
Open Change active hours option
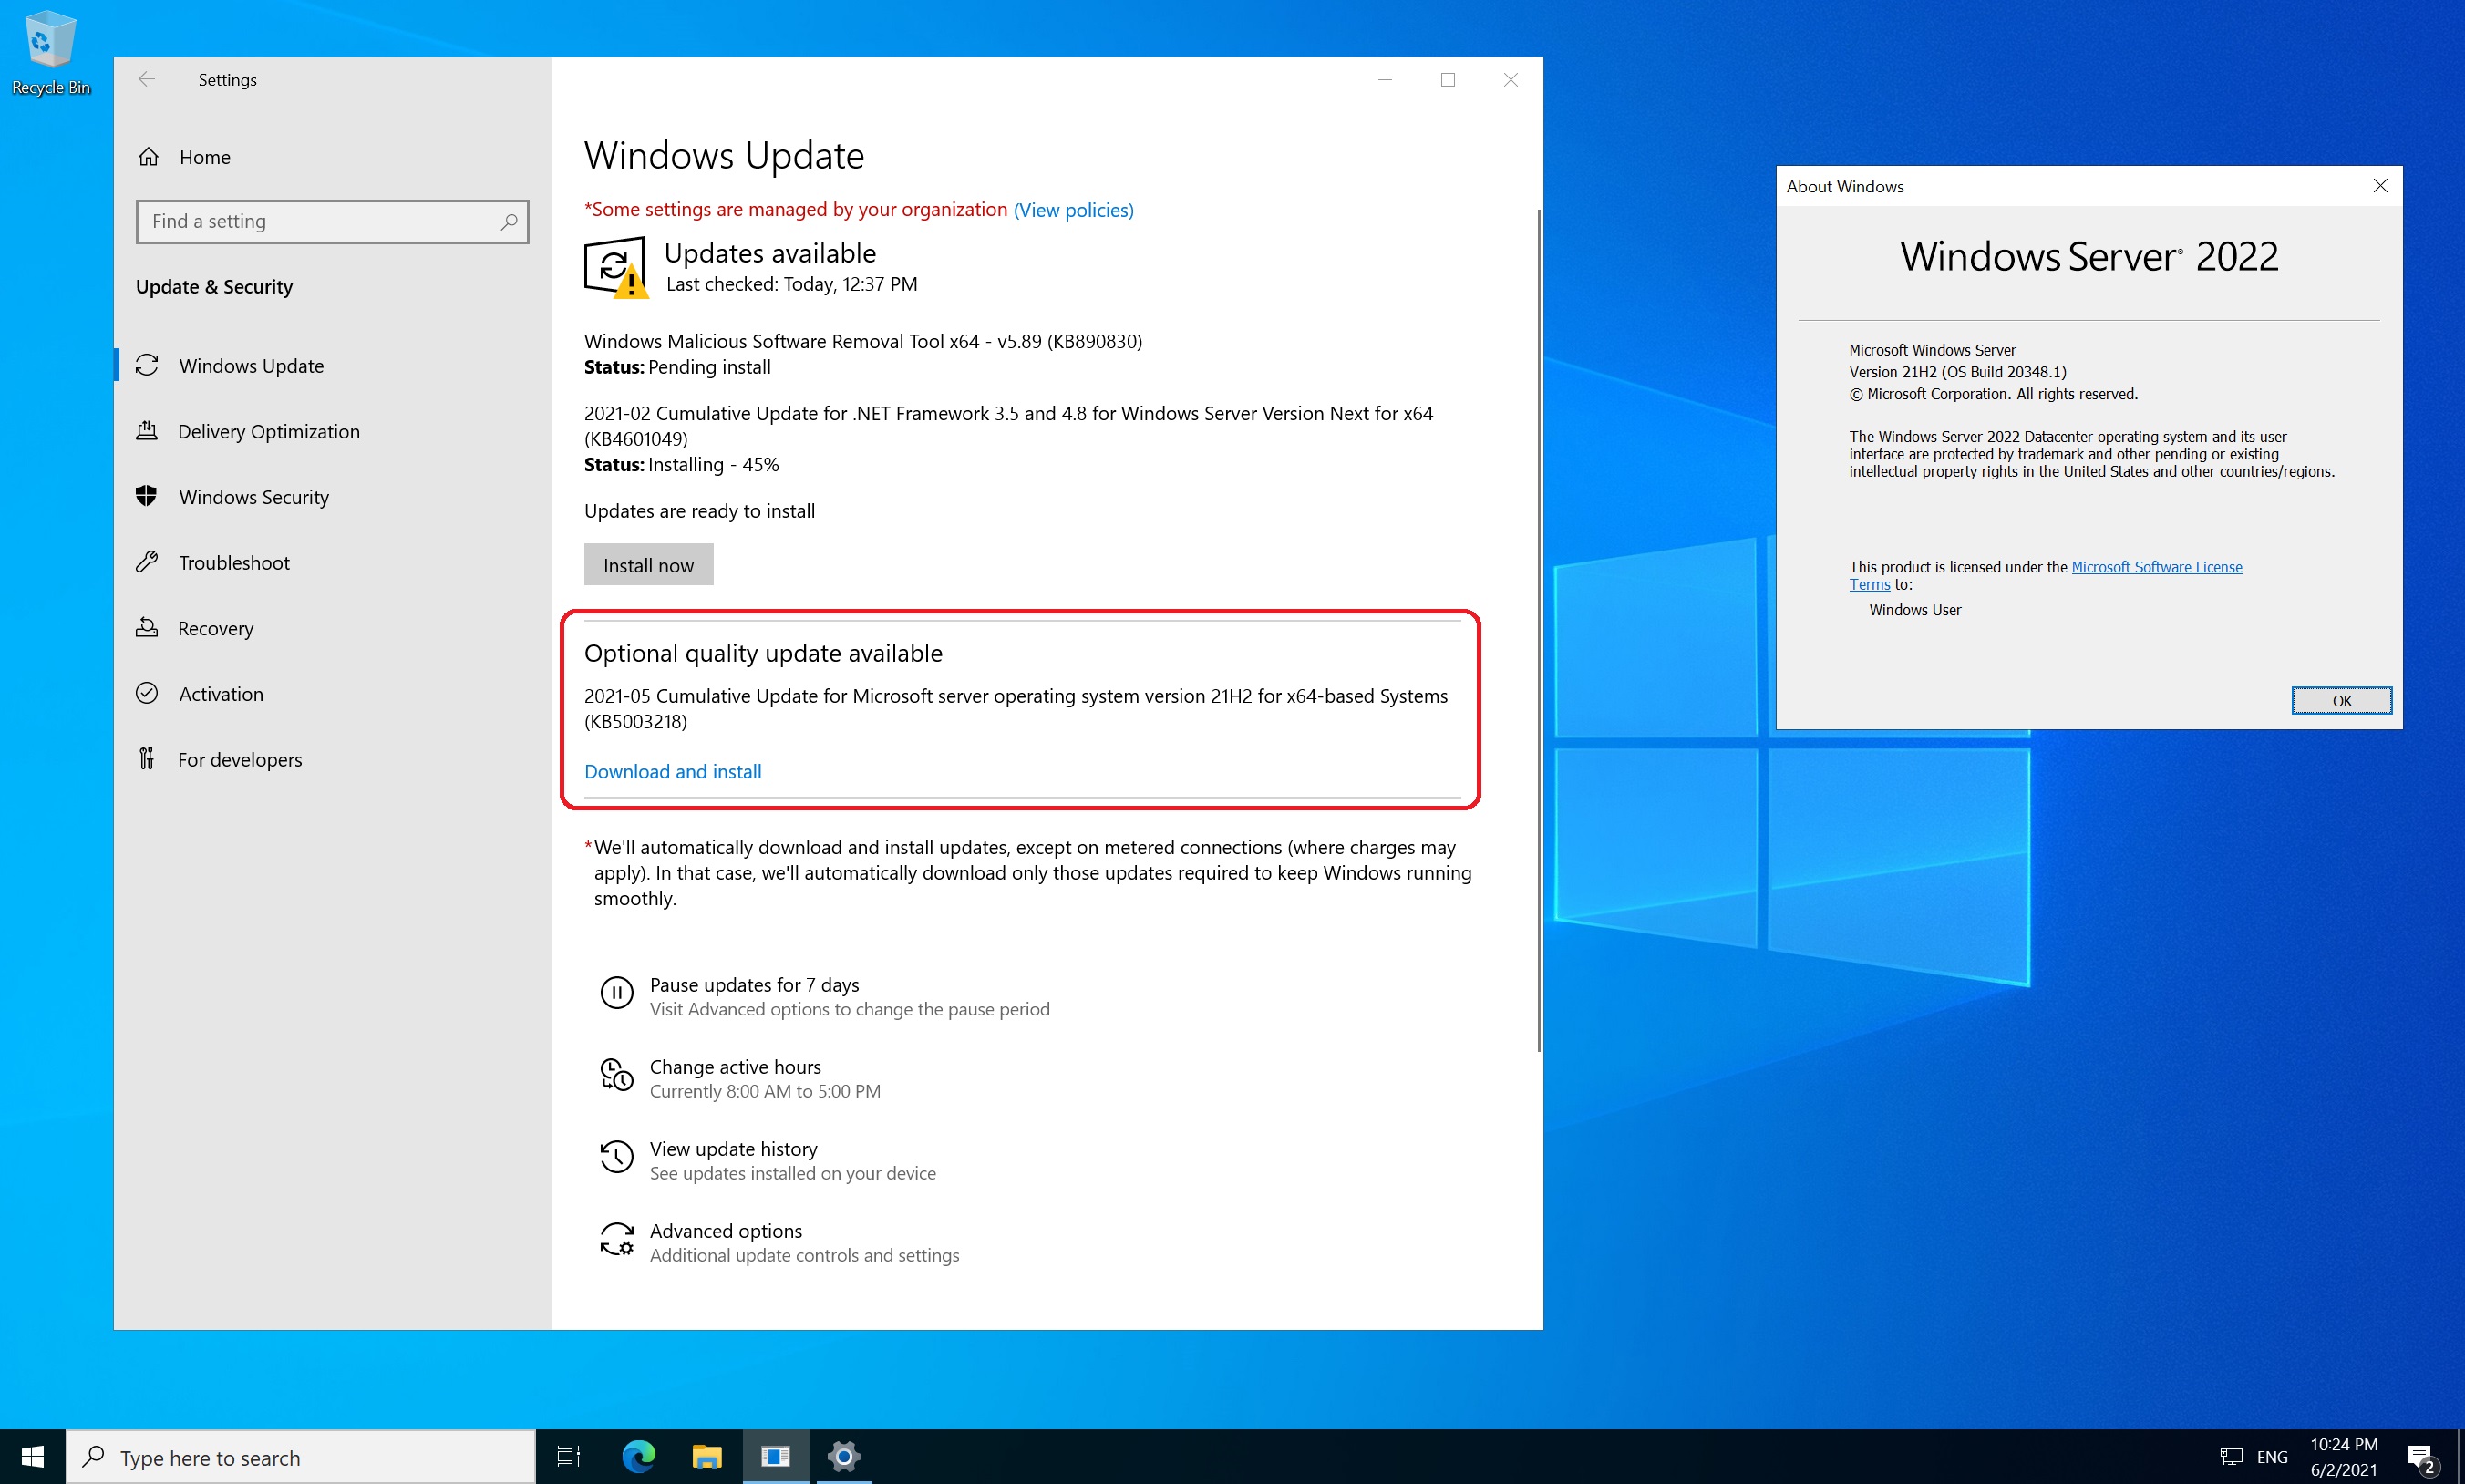point(734,1067)
